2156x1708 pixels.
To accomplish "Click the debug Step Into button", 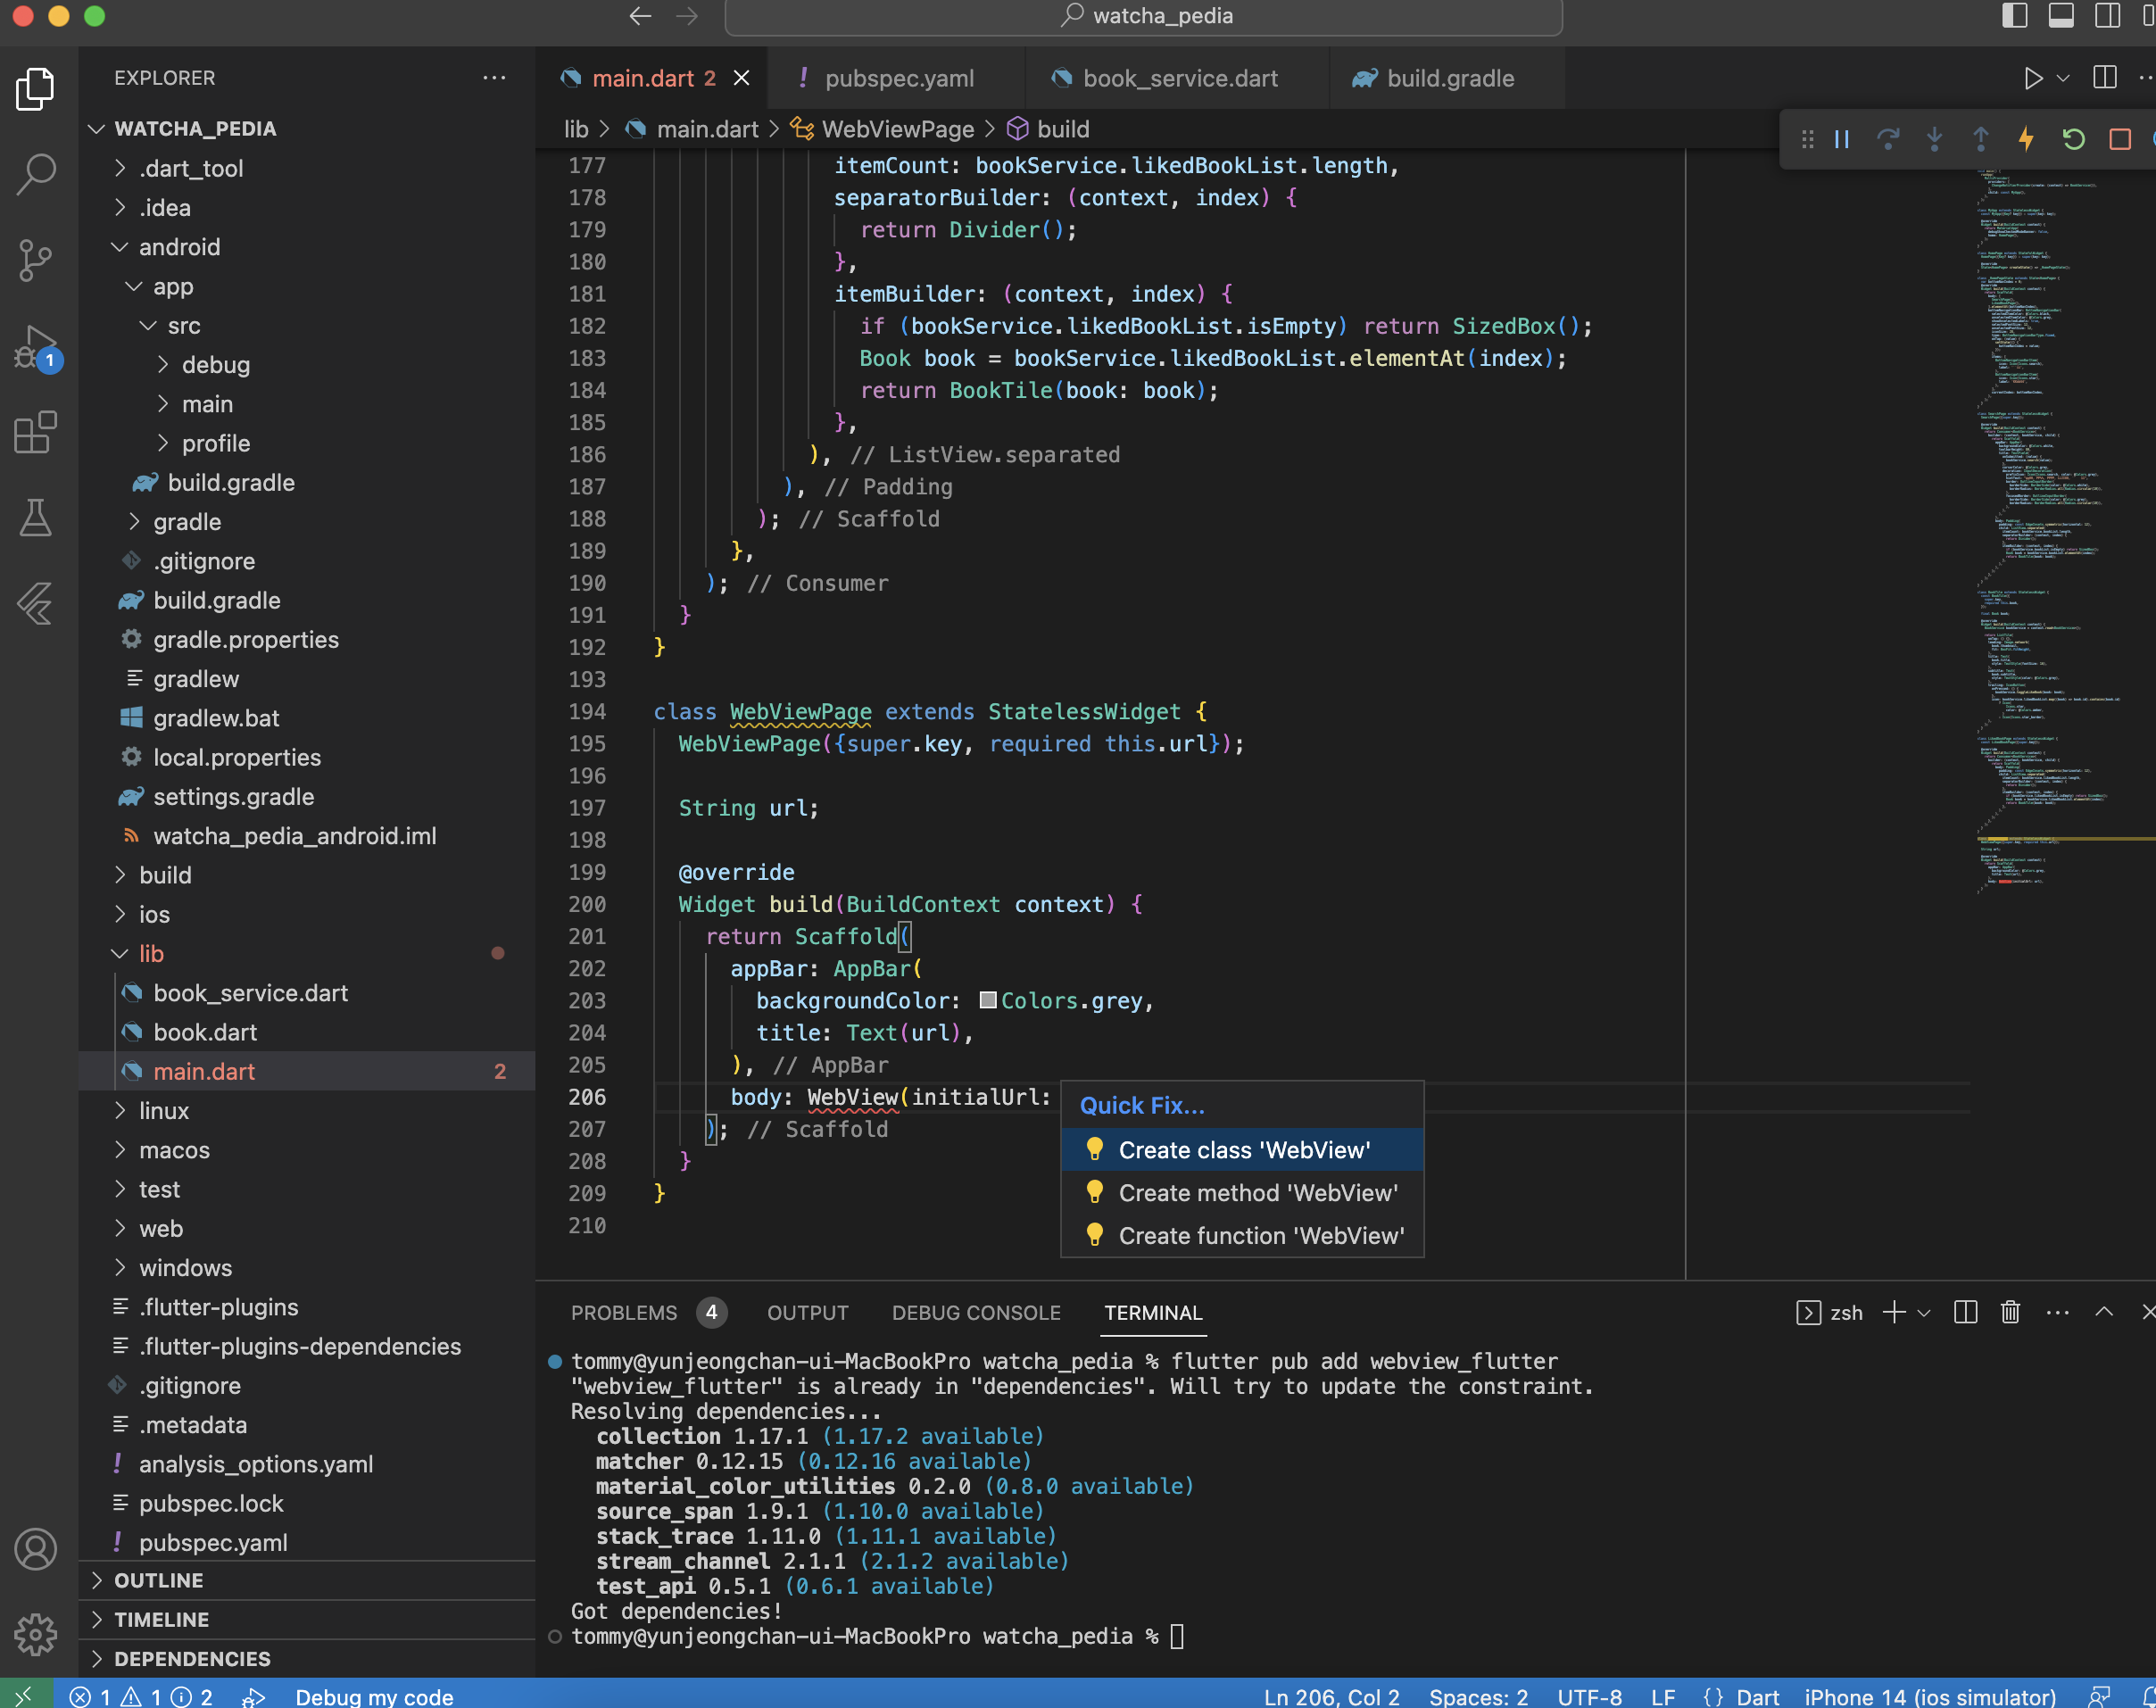I will [1934, 139].
